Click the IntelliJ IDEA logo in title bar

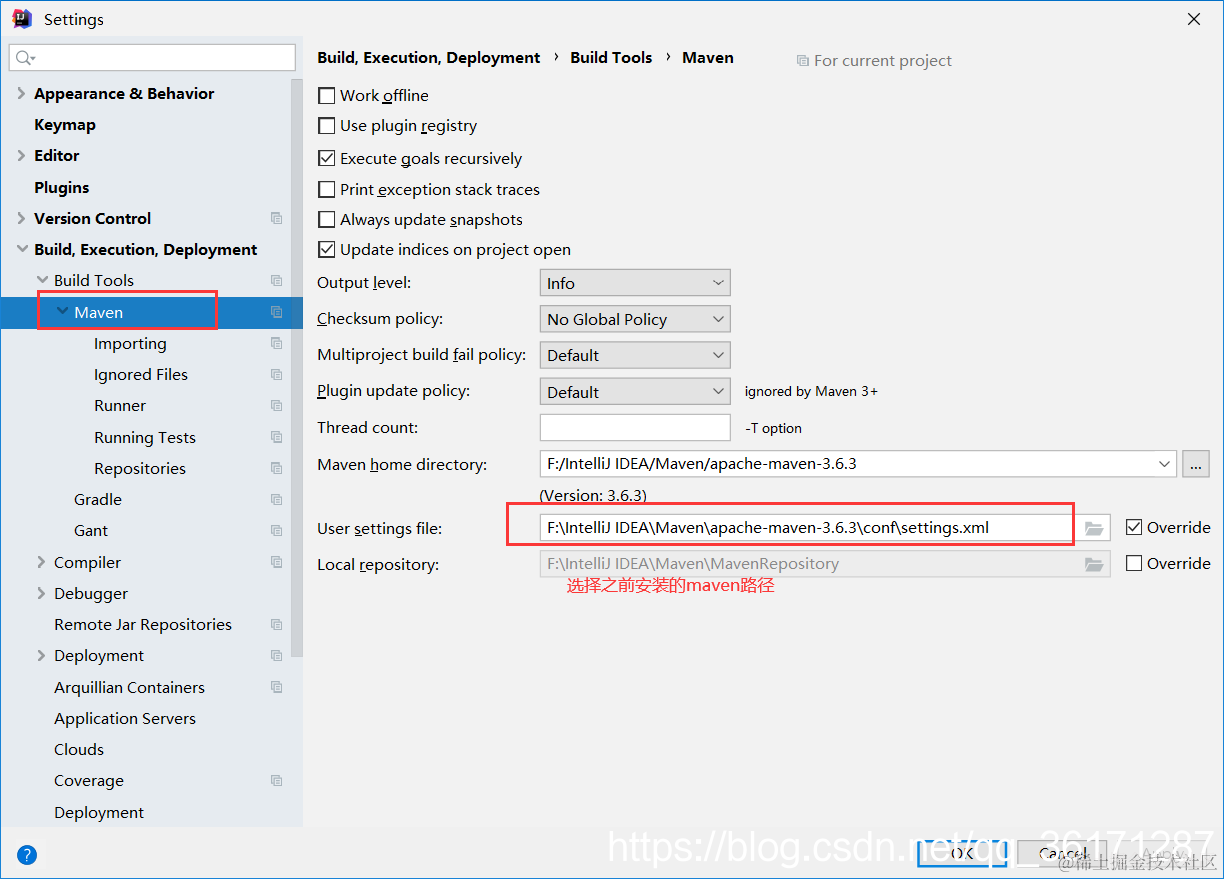coord(22,19)
